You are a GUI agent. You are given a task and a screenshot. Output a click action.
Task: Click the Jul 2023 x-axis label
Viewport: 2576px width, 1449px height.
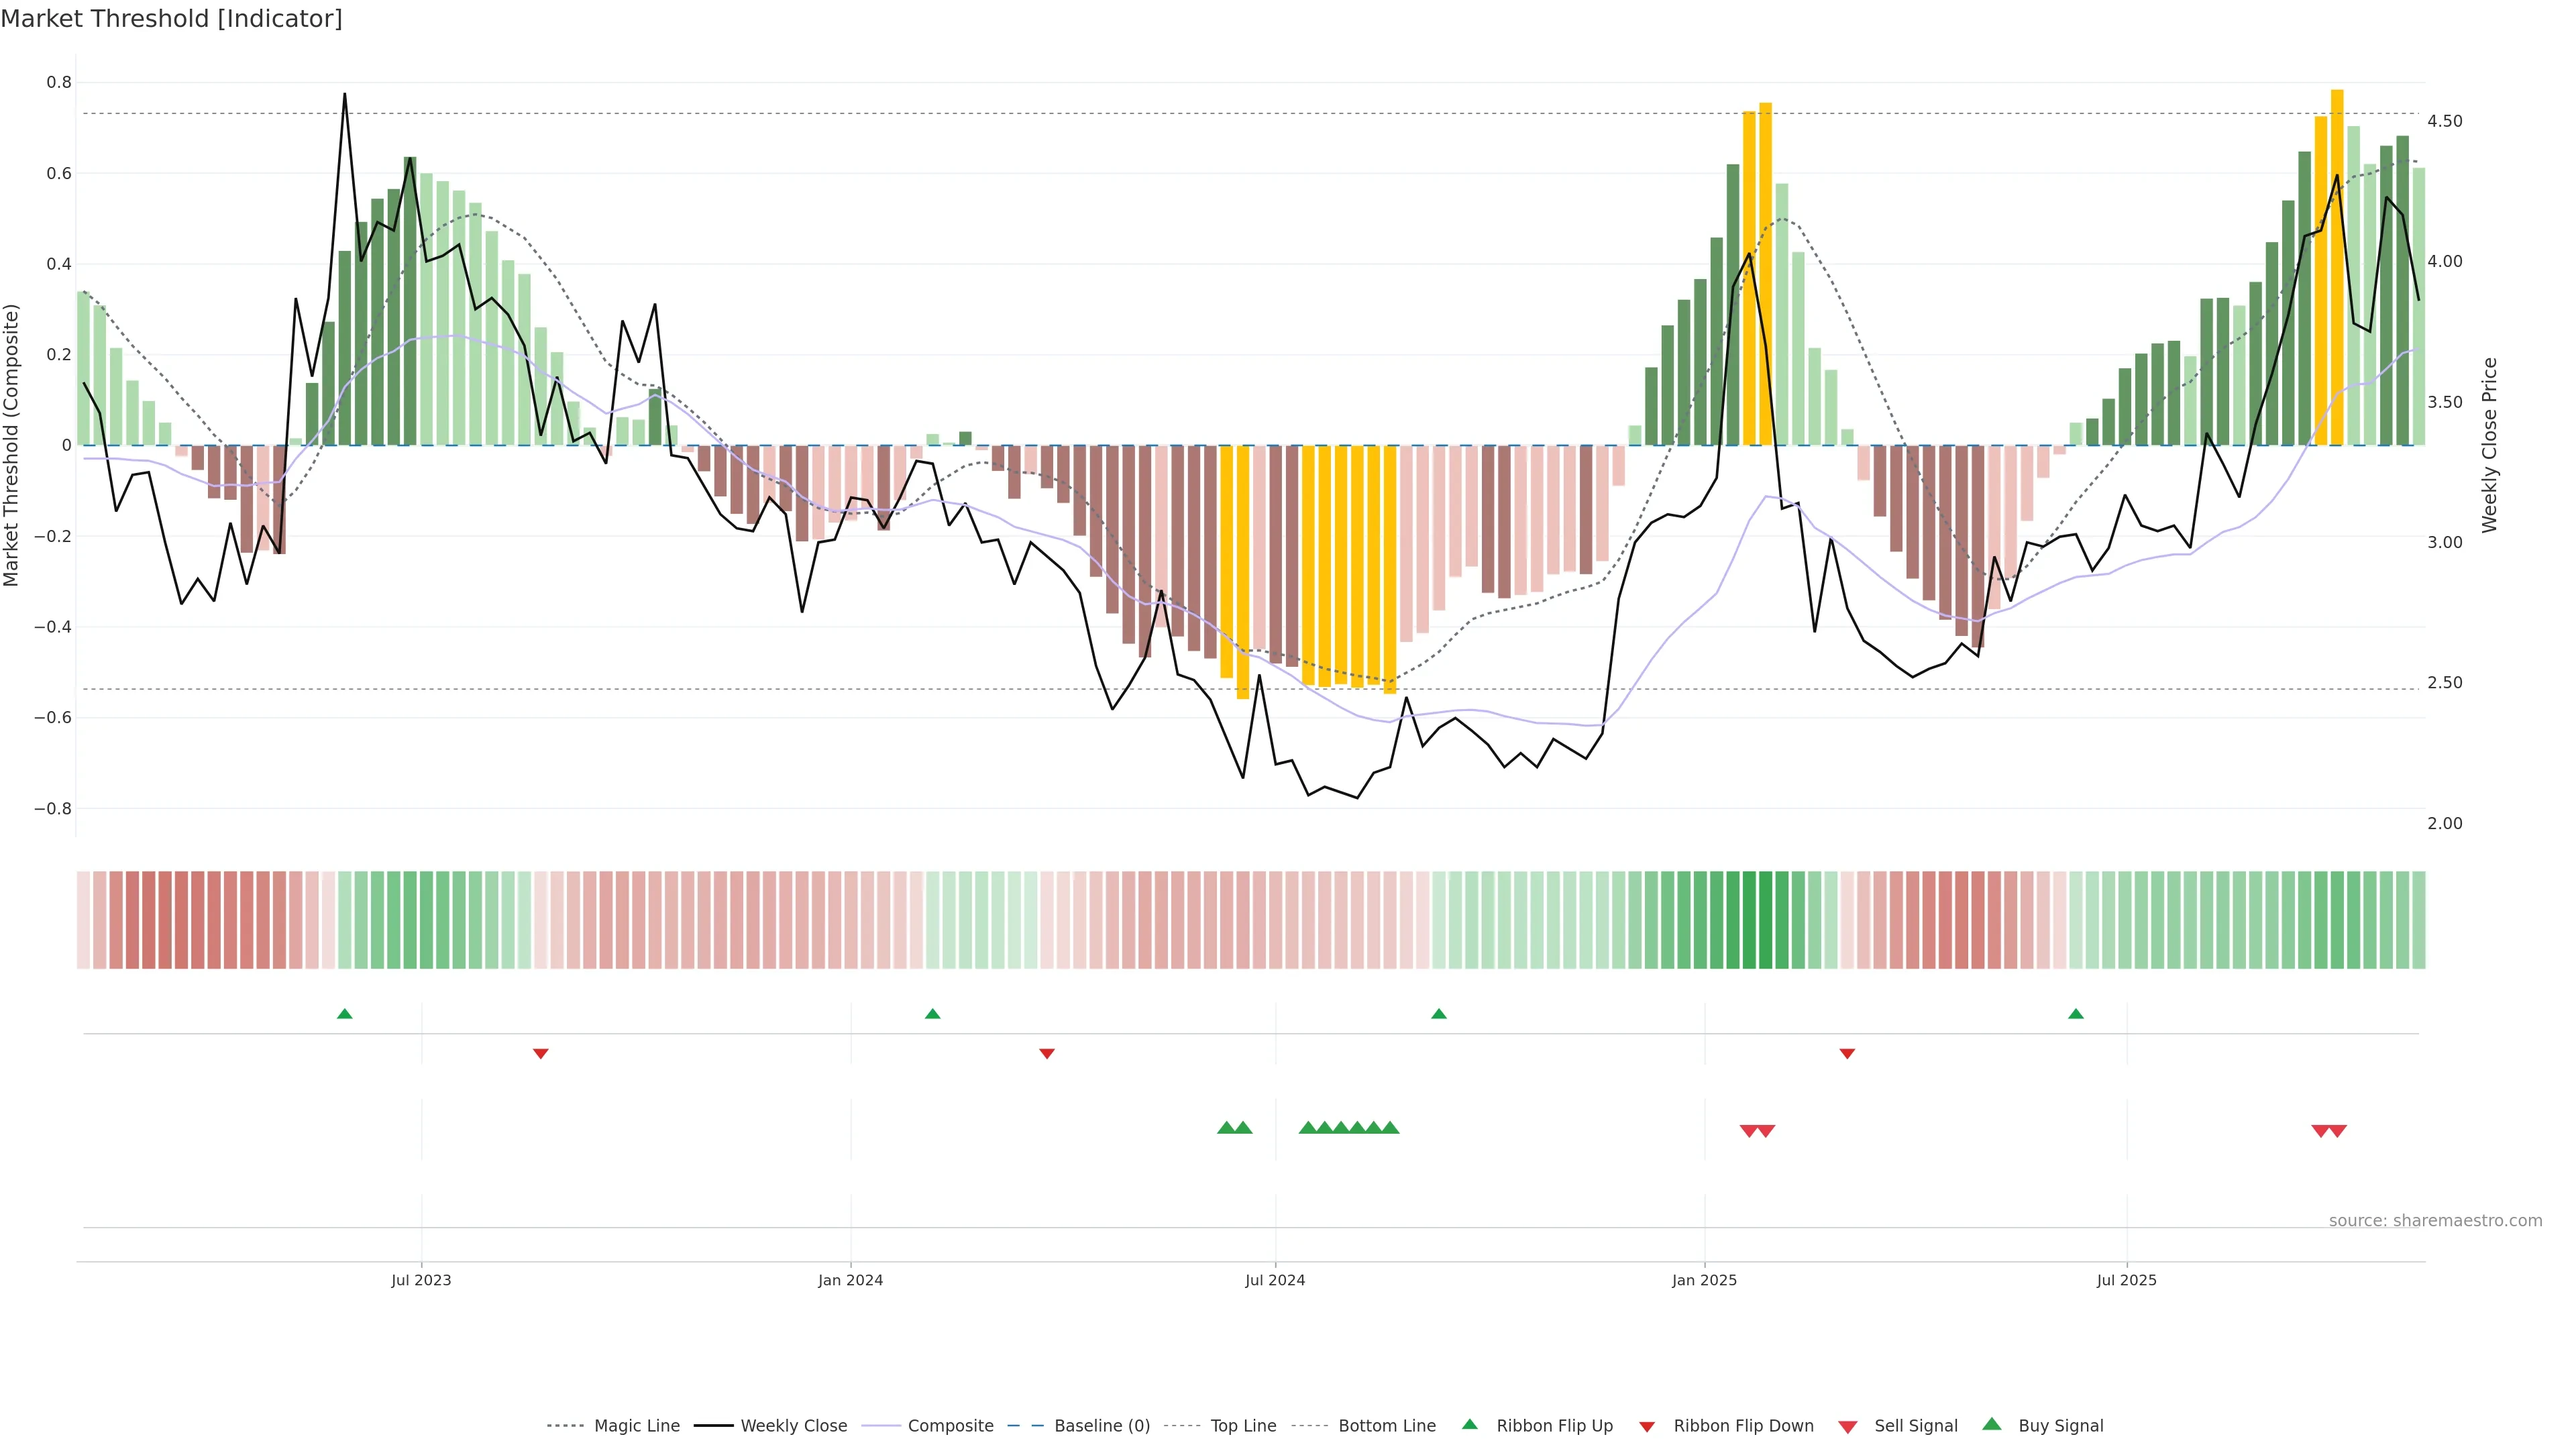(421, 1280)
